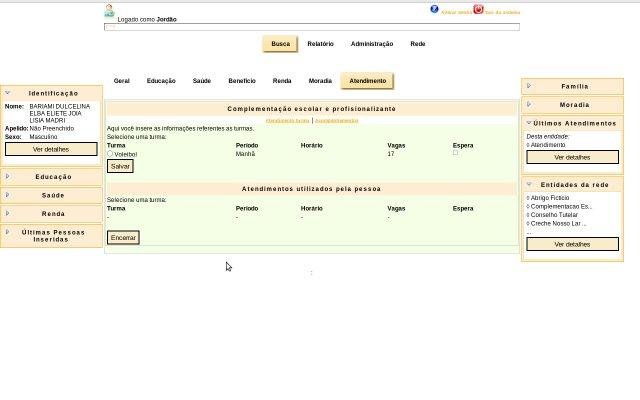The height and width of the screenshot is (400, 640).
Task: Click the 'Complementação escolar e profisionalizante' header
Action: pos(311,109)
